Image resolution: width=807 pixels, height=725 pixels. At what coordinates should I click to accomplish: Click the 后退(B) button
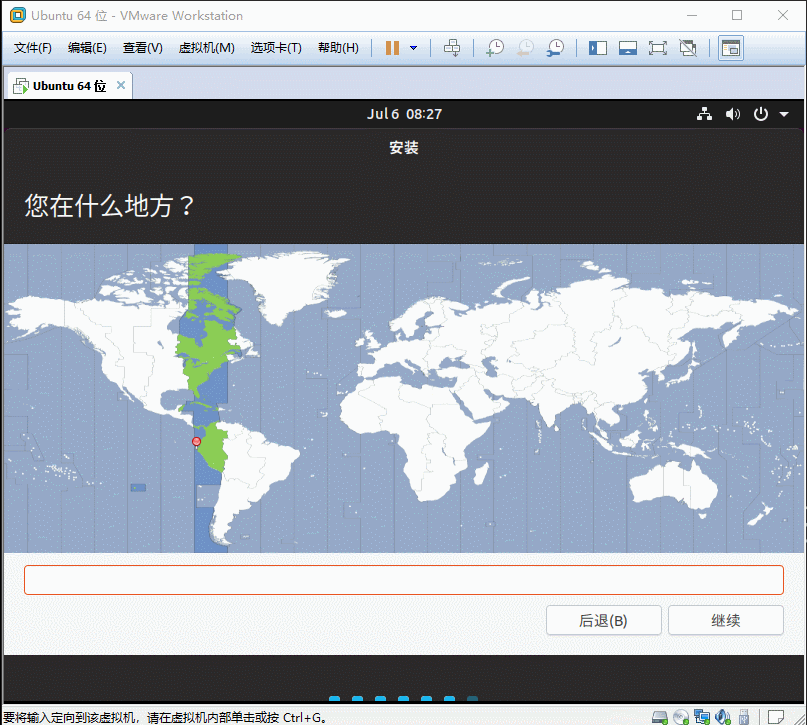coord(603,620)
